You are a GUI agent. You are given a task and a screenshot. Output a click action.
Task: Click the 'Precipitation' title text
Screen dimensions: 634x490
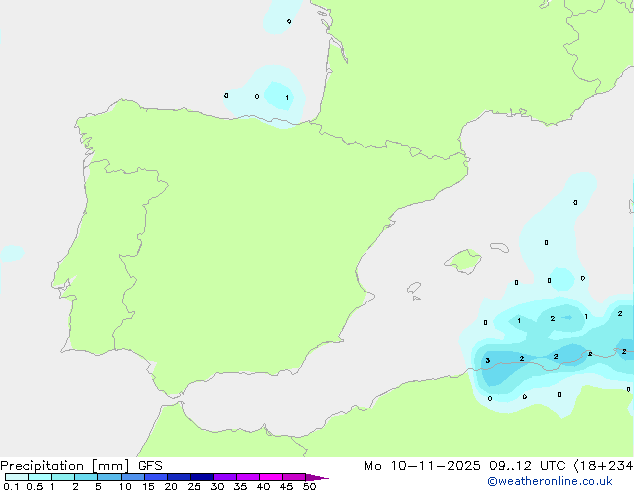(x=42, y=466)
